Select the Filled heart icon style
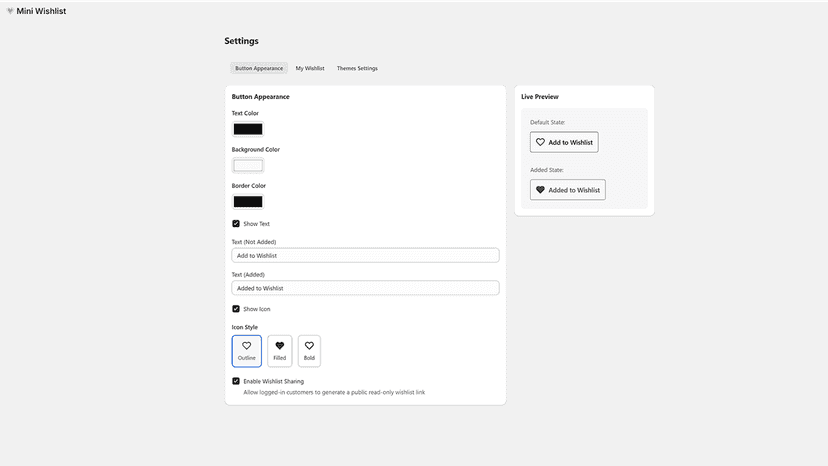The width and height of the screenshot is (828, 466). [x=279, y=351]
